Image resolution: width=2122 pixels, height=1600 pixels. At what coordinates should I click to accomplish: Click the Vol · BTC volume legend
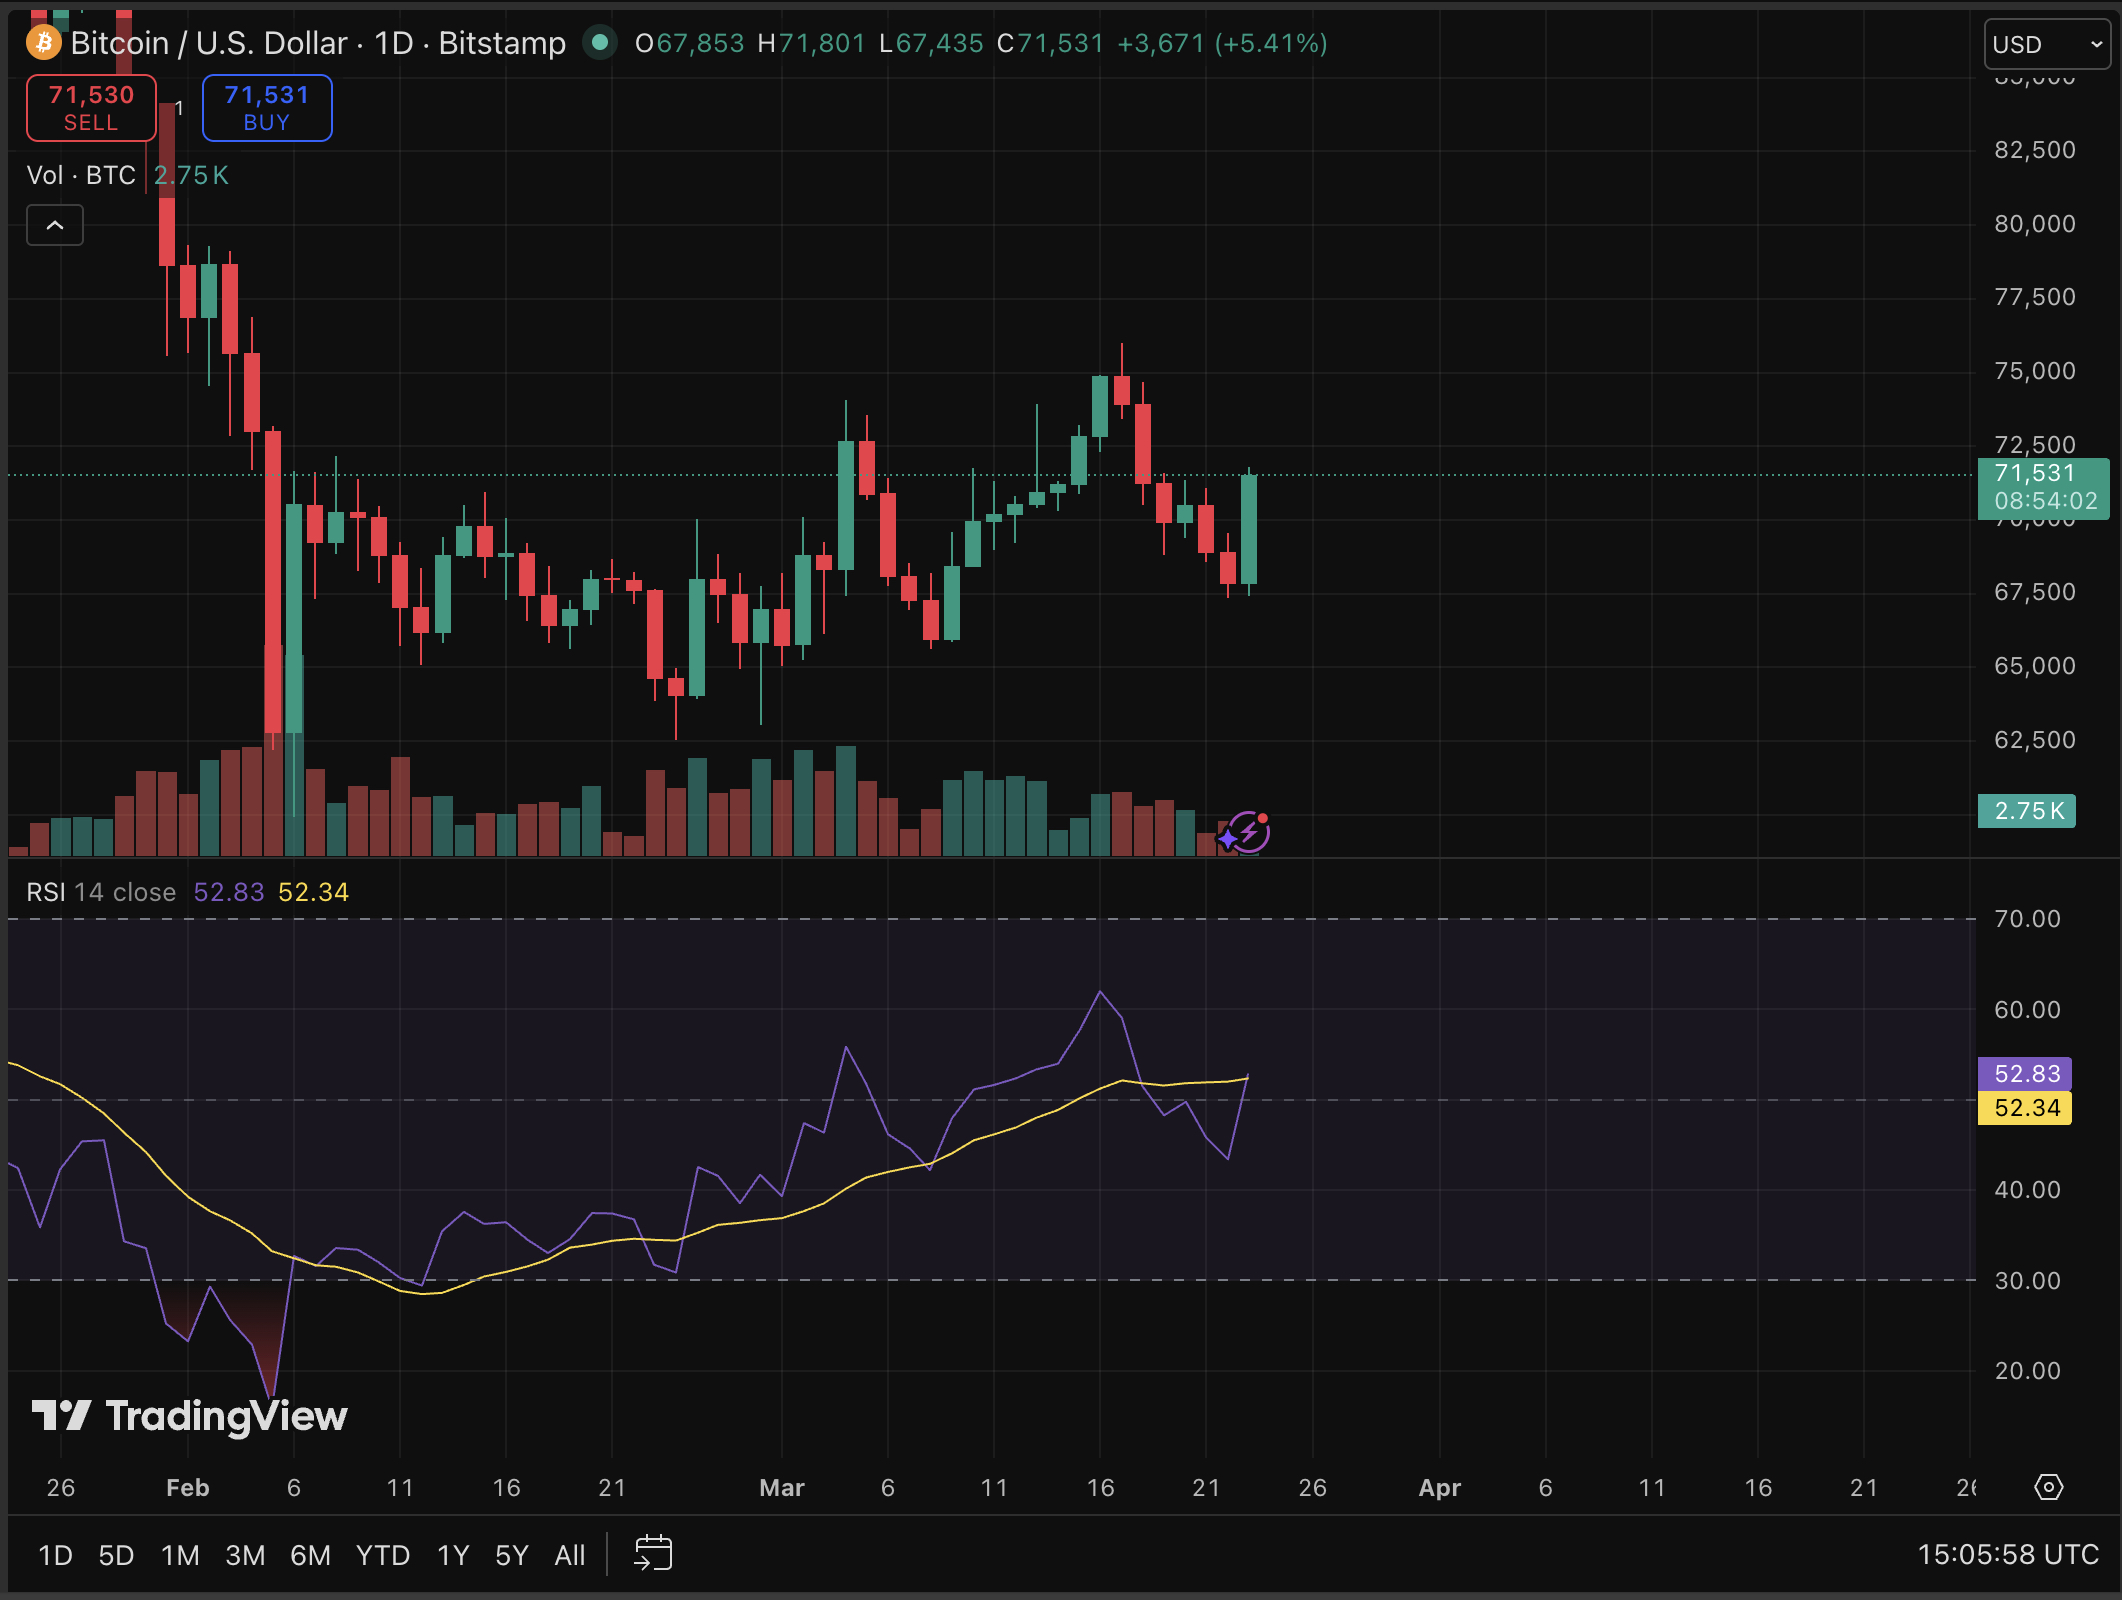tap(80, 175)
